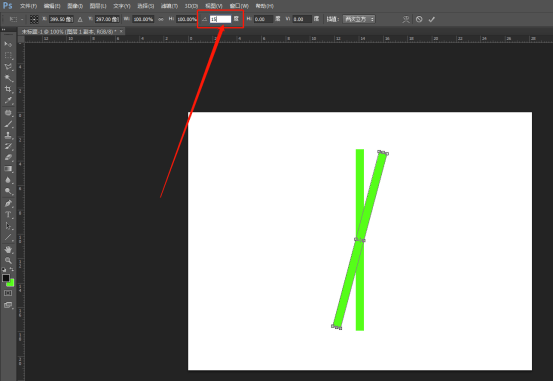Select the Gradient tool
This screenshot has height=381, width=554.
pos(8,169)
